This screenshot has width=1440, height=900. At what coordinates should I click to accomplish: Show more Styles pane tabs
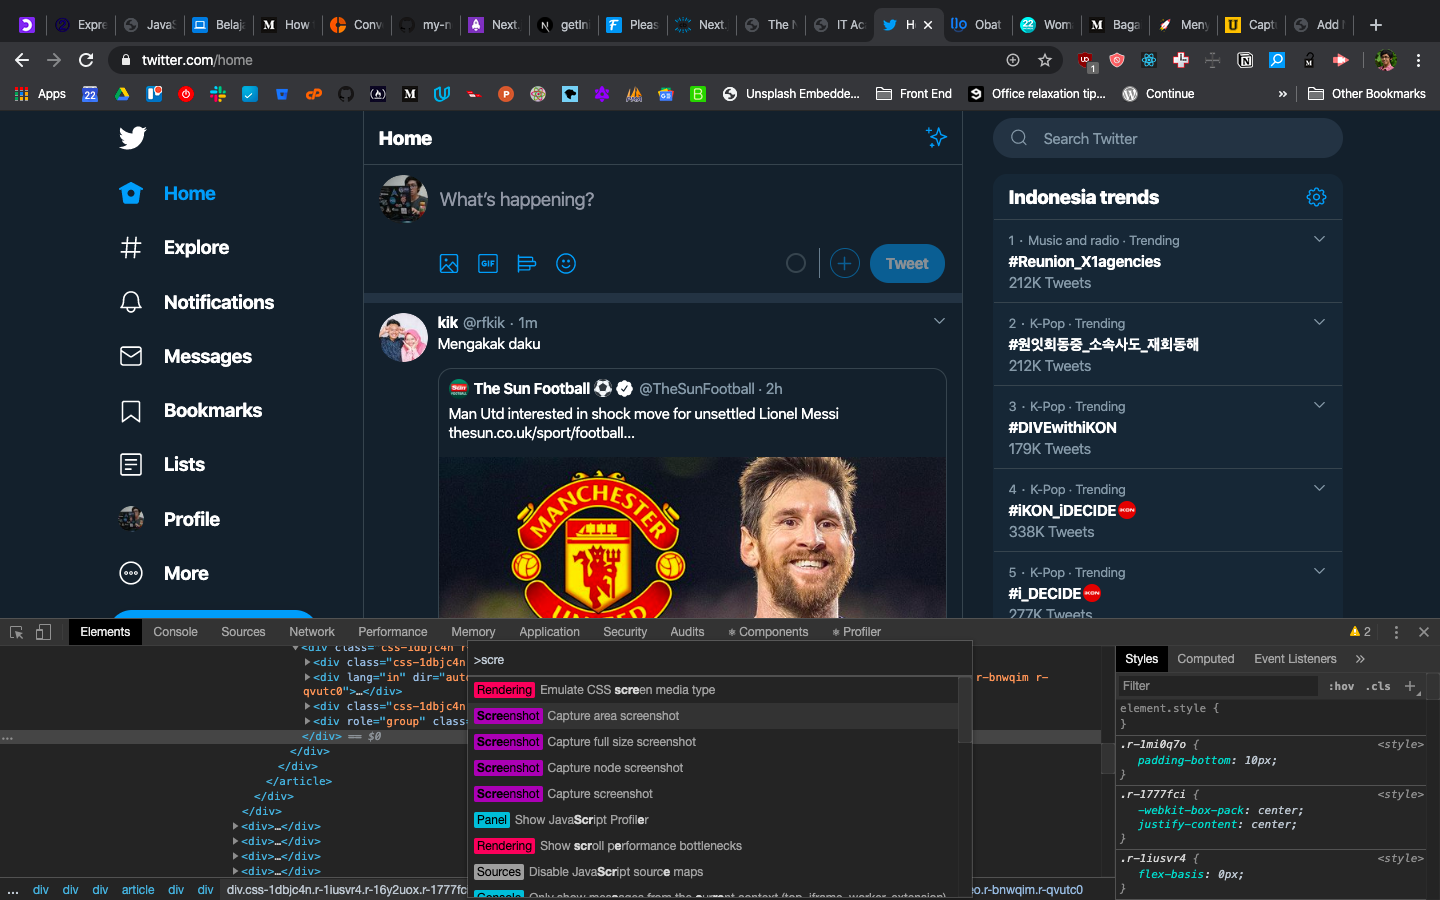point(1360,659)
